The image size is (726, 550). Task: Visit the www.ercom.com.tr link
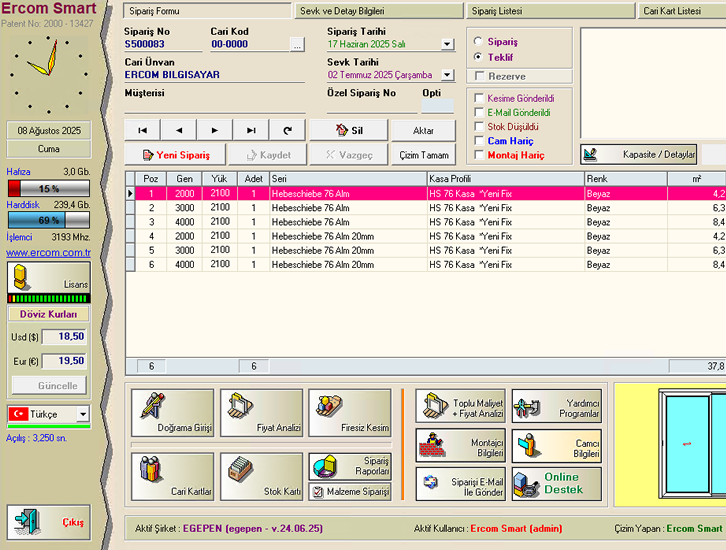pos(49,252)
